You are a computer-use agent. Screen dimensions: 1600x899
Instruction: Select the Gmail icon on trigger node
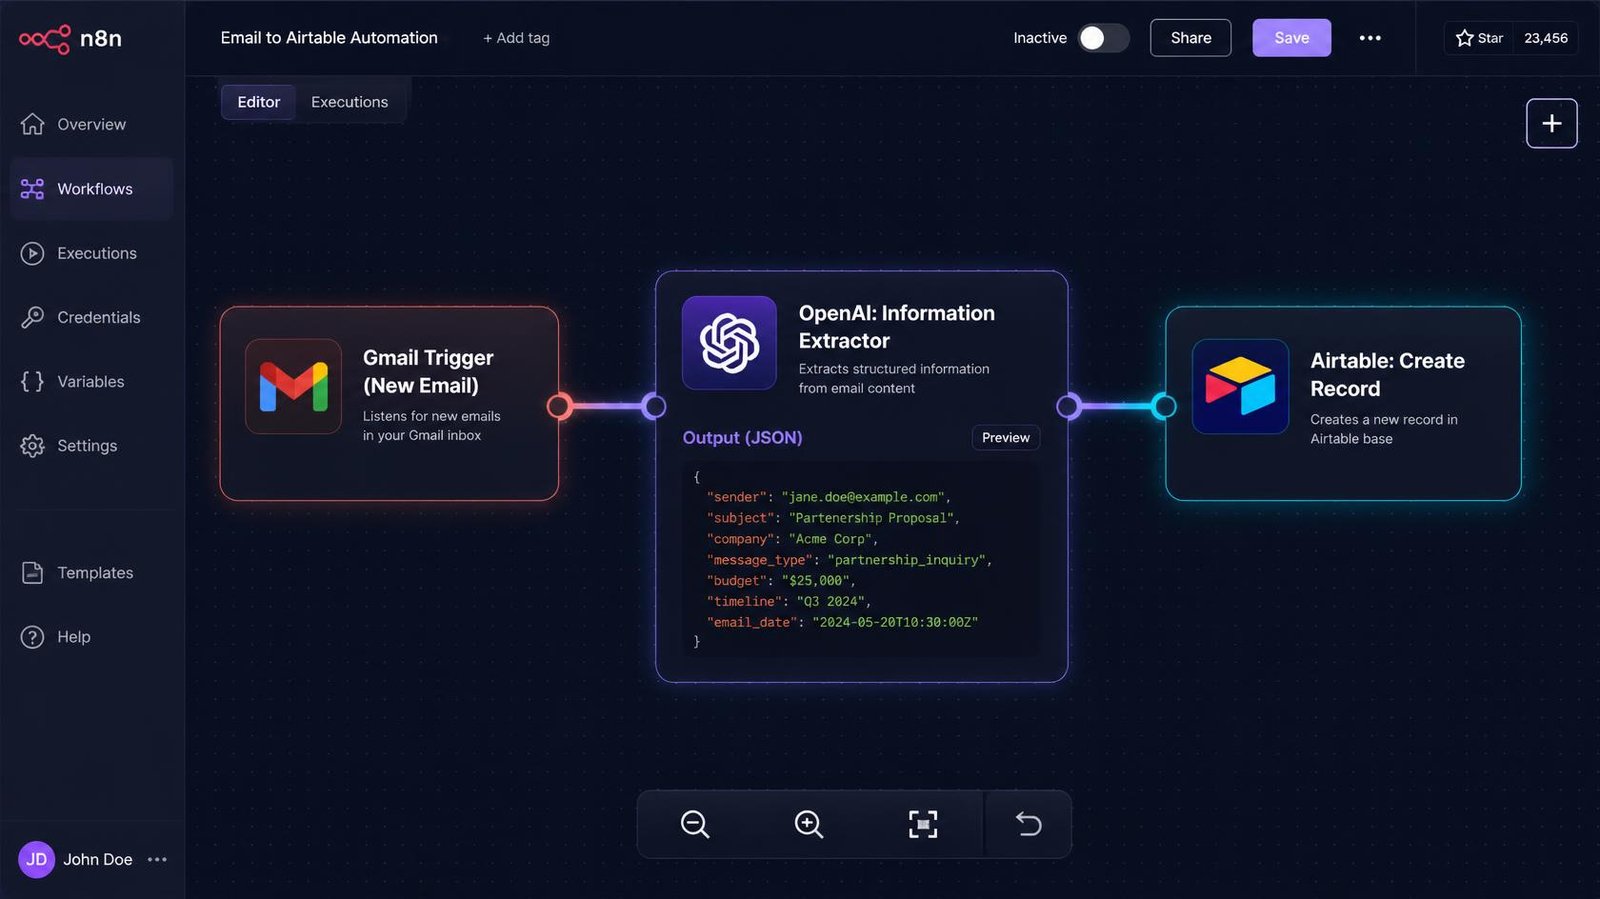pos(293,387)
